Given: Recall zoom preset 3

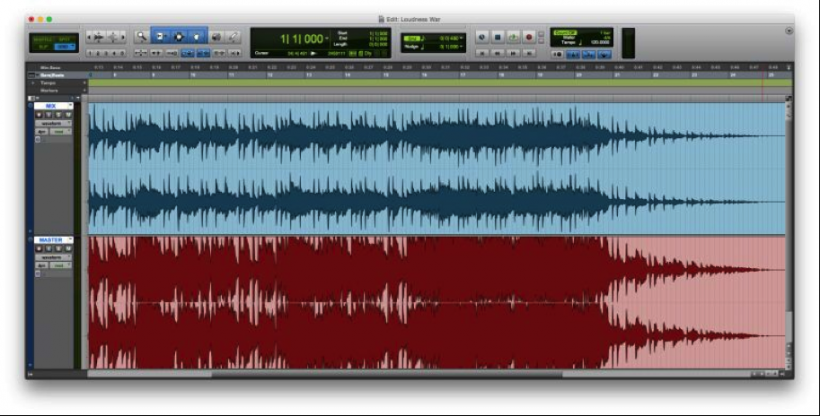Looking at the screenshot, I should pos(106,53).
